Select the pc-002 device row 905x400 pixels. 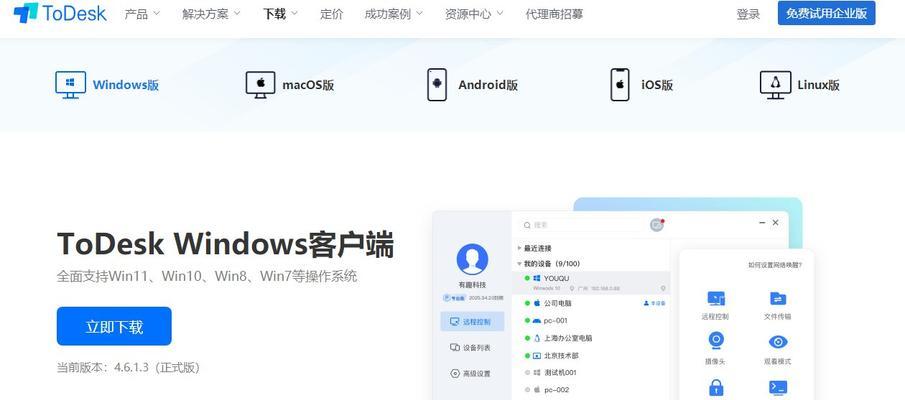point(590,390)
